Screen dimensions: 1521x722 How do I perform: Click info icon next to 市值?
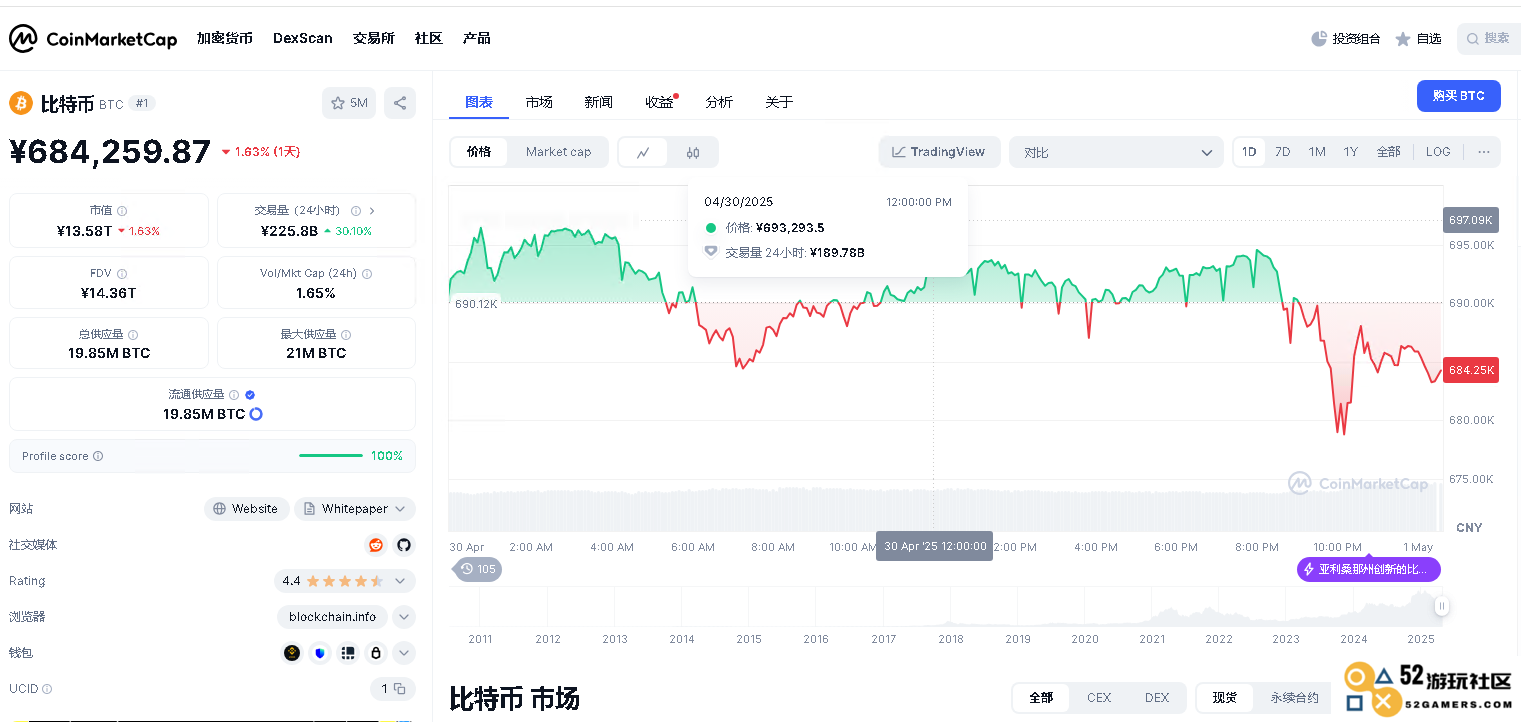coord(122,211)
